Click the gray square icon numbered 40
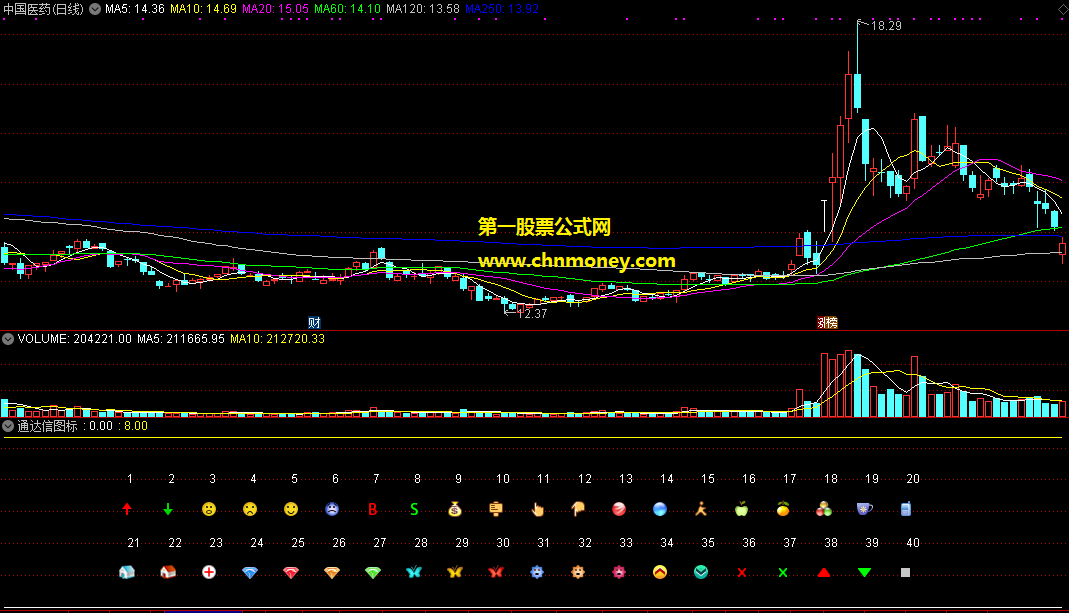The width and height of the screenshot is (1069, 613). click(x=905, y=573)
